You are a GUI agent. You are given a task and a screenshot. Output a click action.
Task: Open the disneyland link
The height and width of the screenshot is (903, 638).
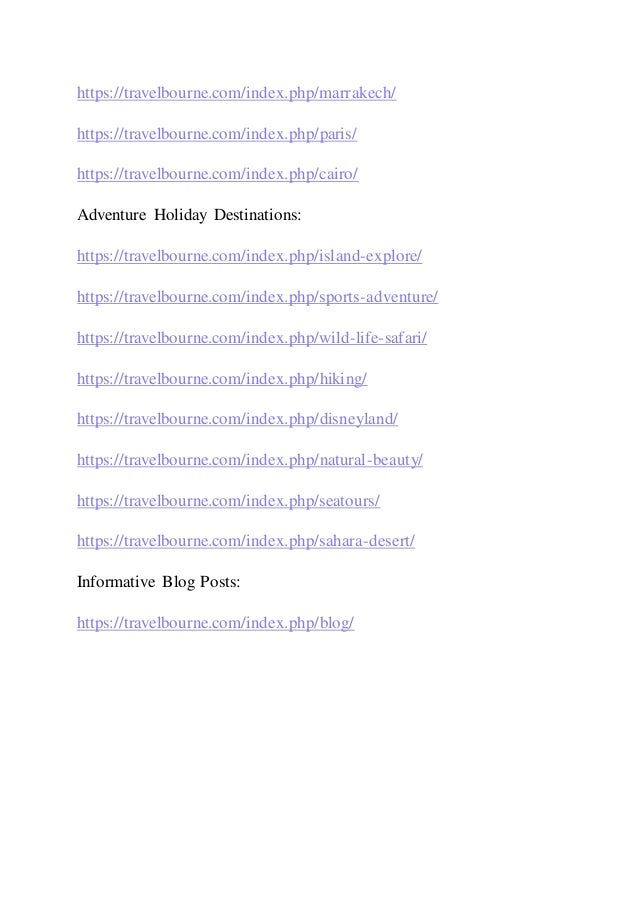(x=237, y=419)
